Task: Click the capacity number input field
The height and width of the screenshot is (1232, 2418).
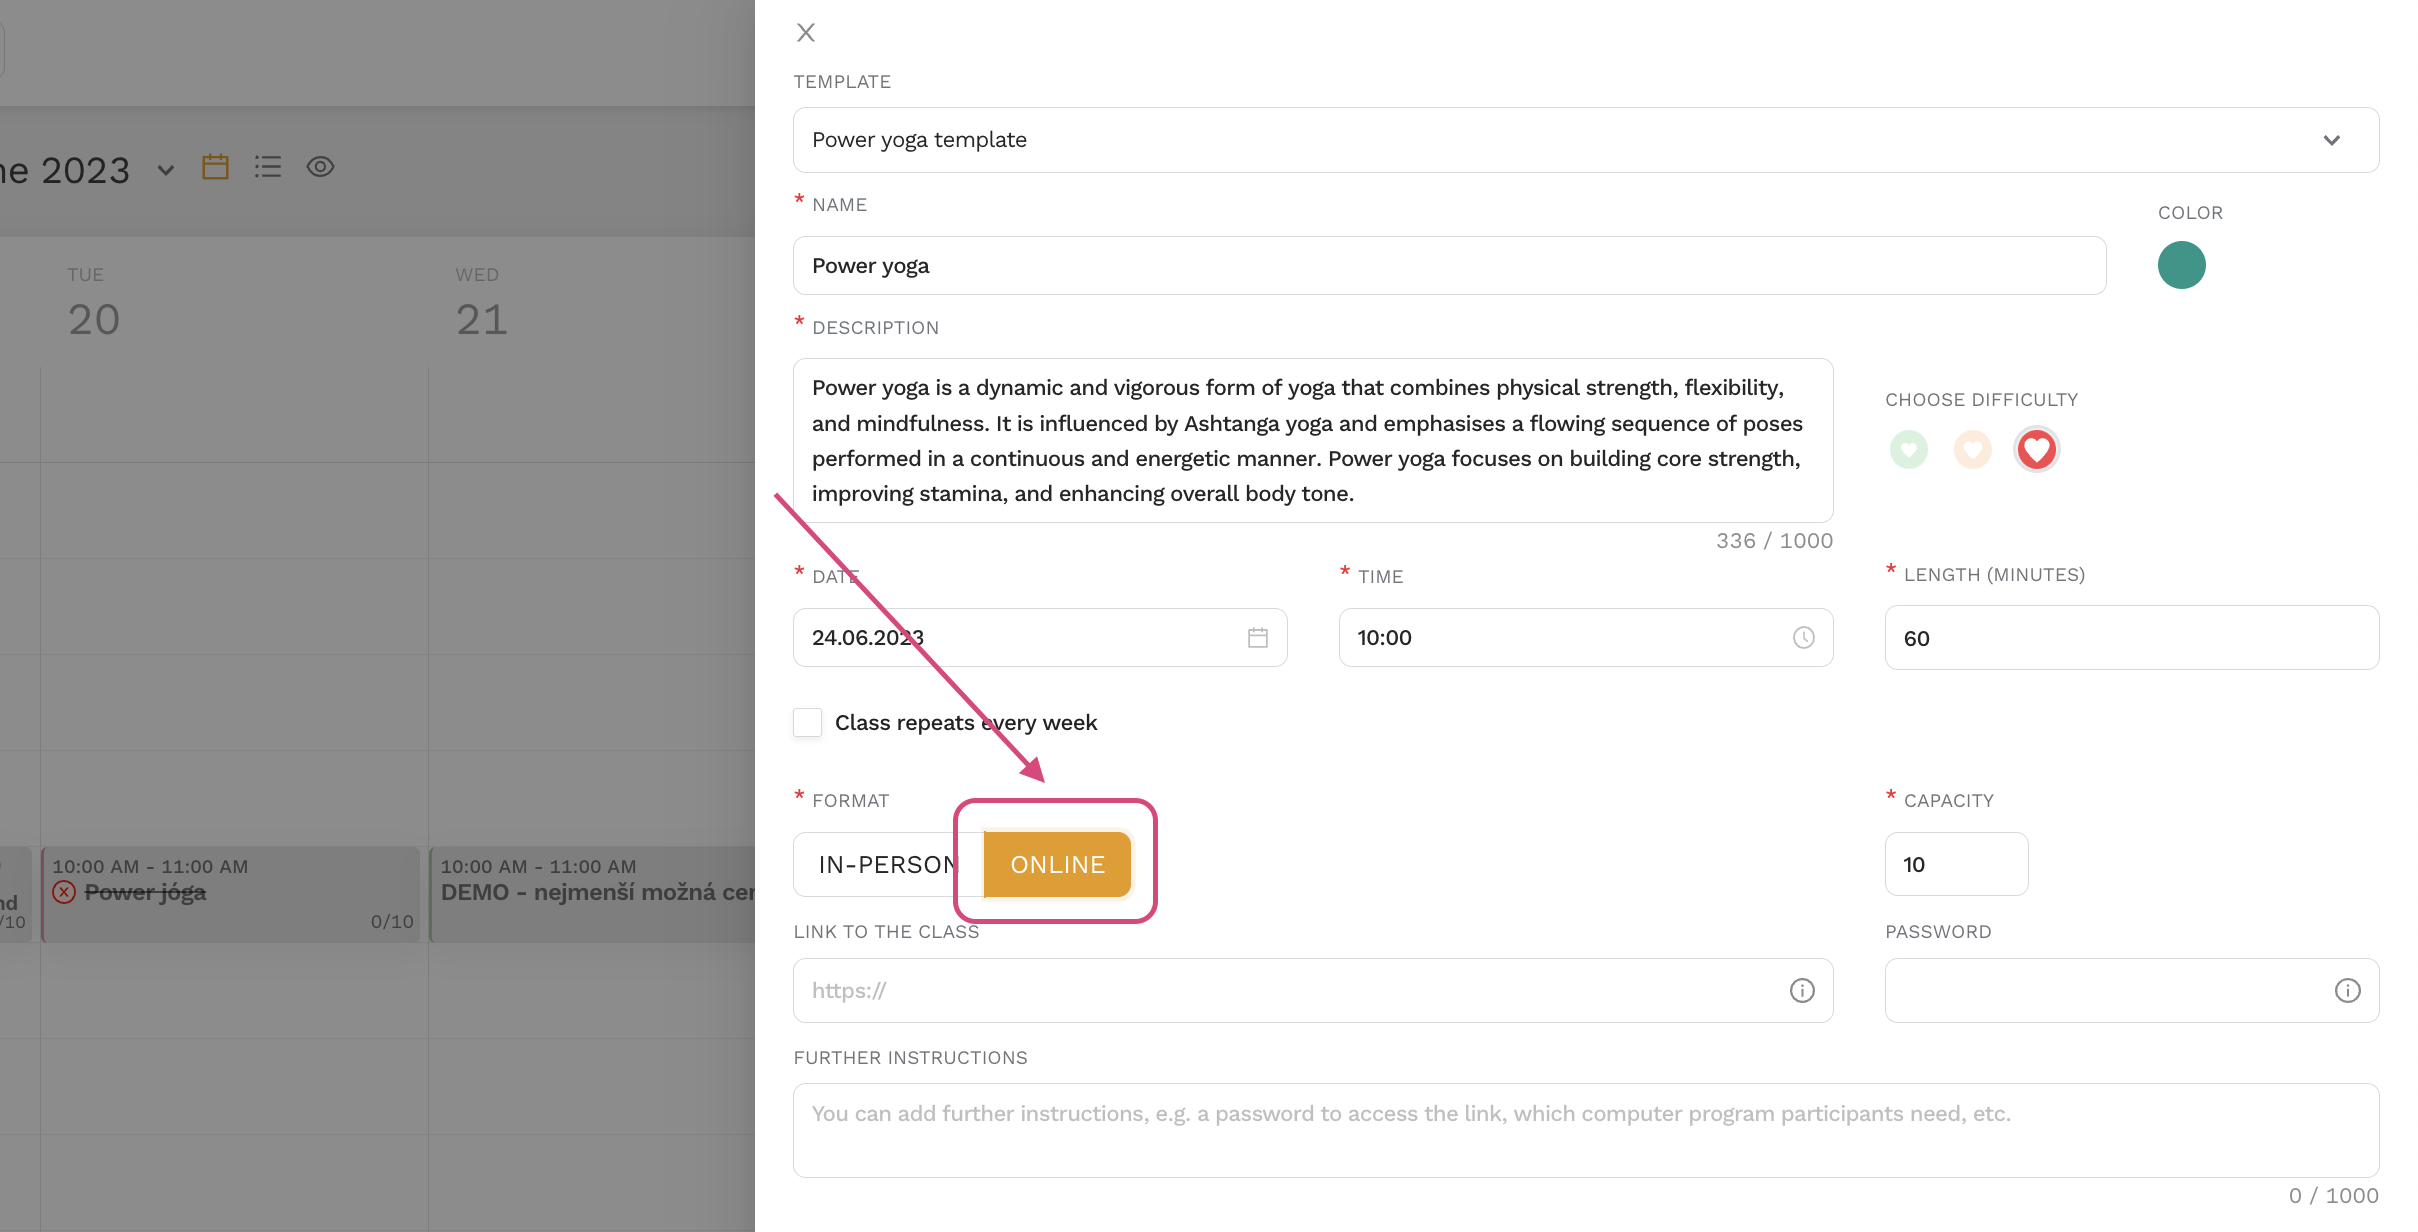Action: [1956, 863]
